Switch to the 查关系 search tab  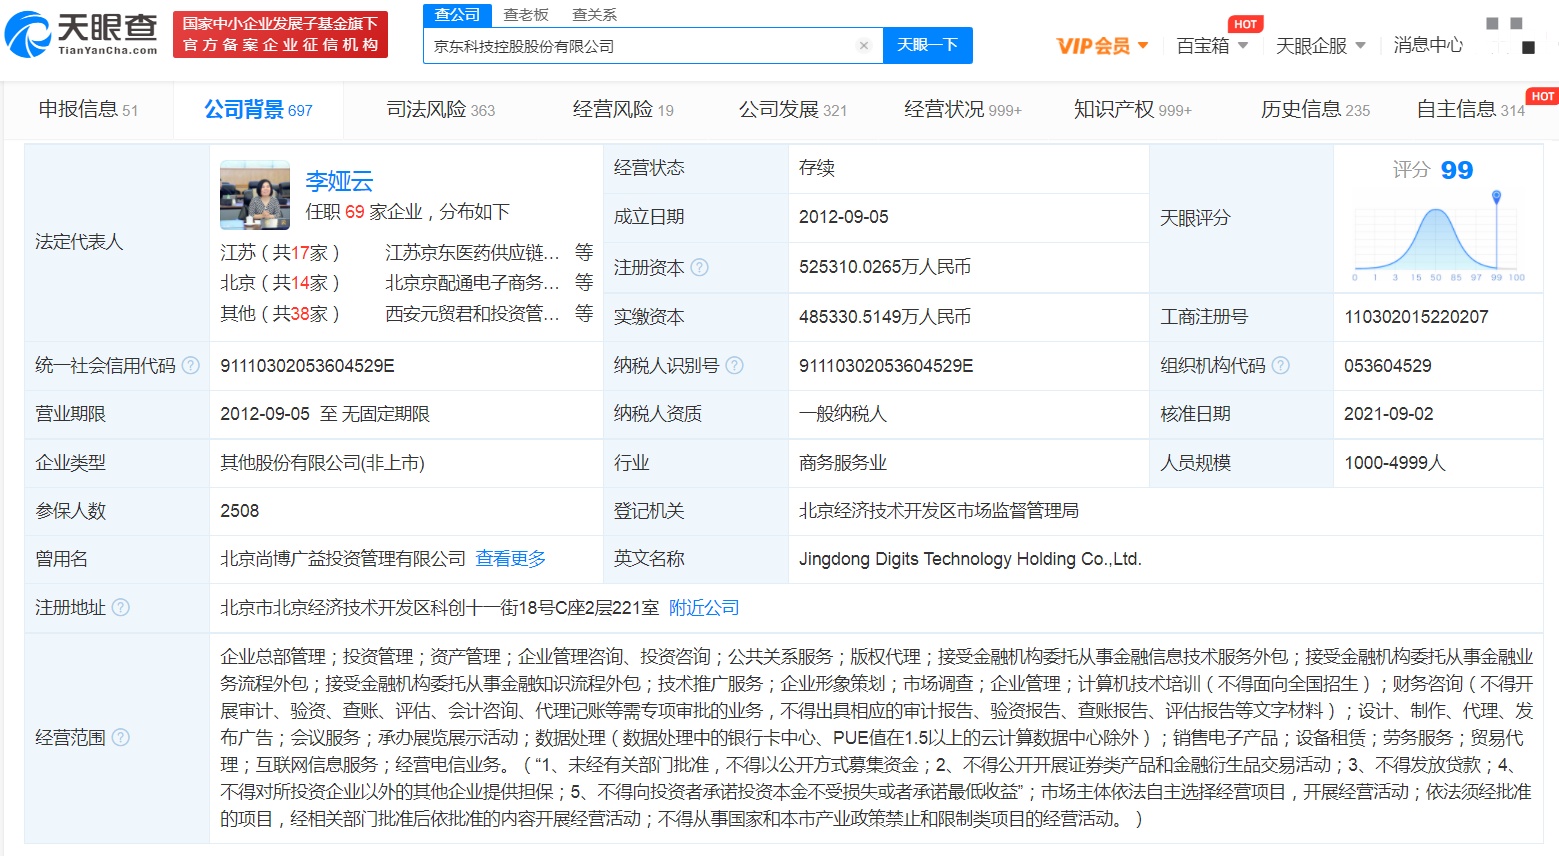pyautogui.click(x=594, y=15)
